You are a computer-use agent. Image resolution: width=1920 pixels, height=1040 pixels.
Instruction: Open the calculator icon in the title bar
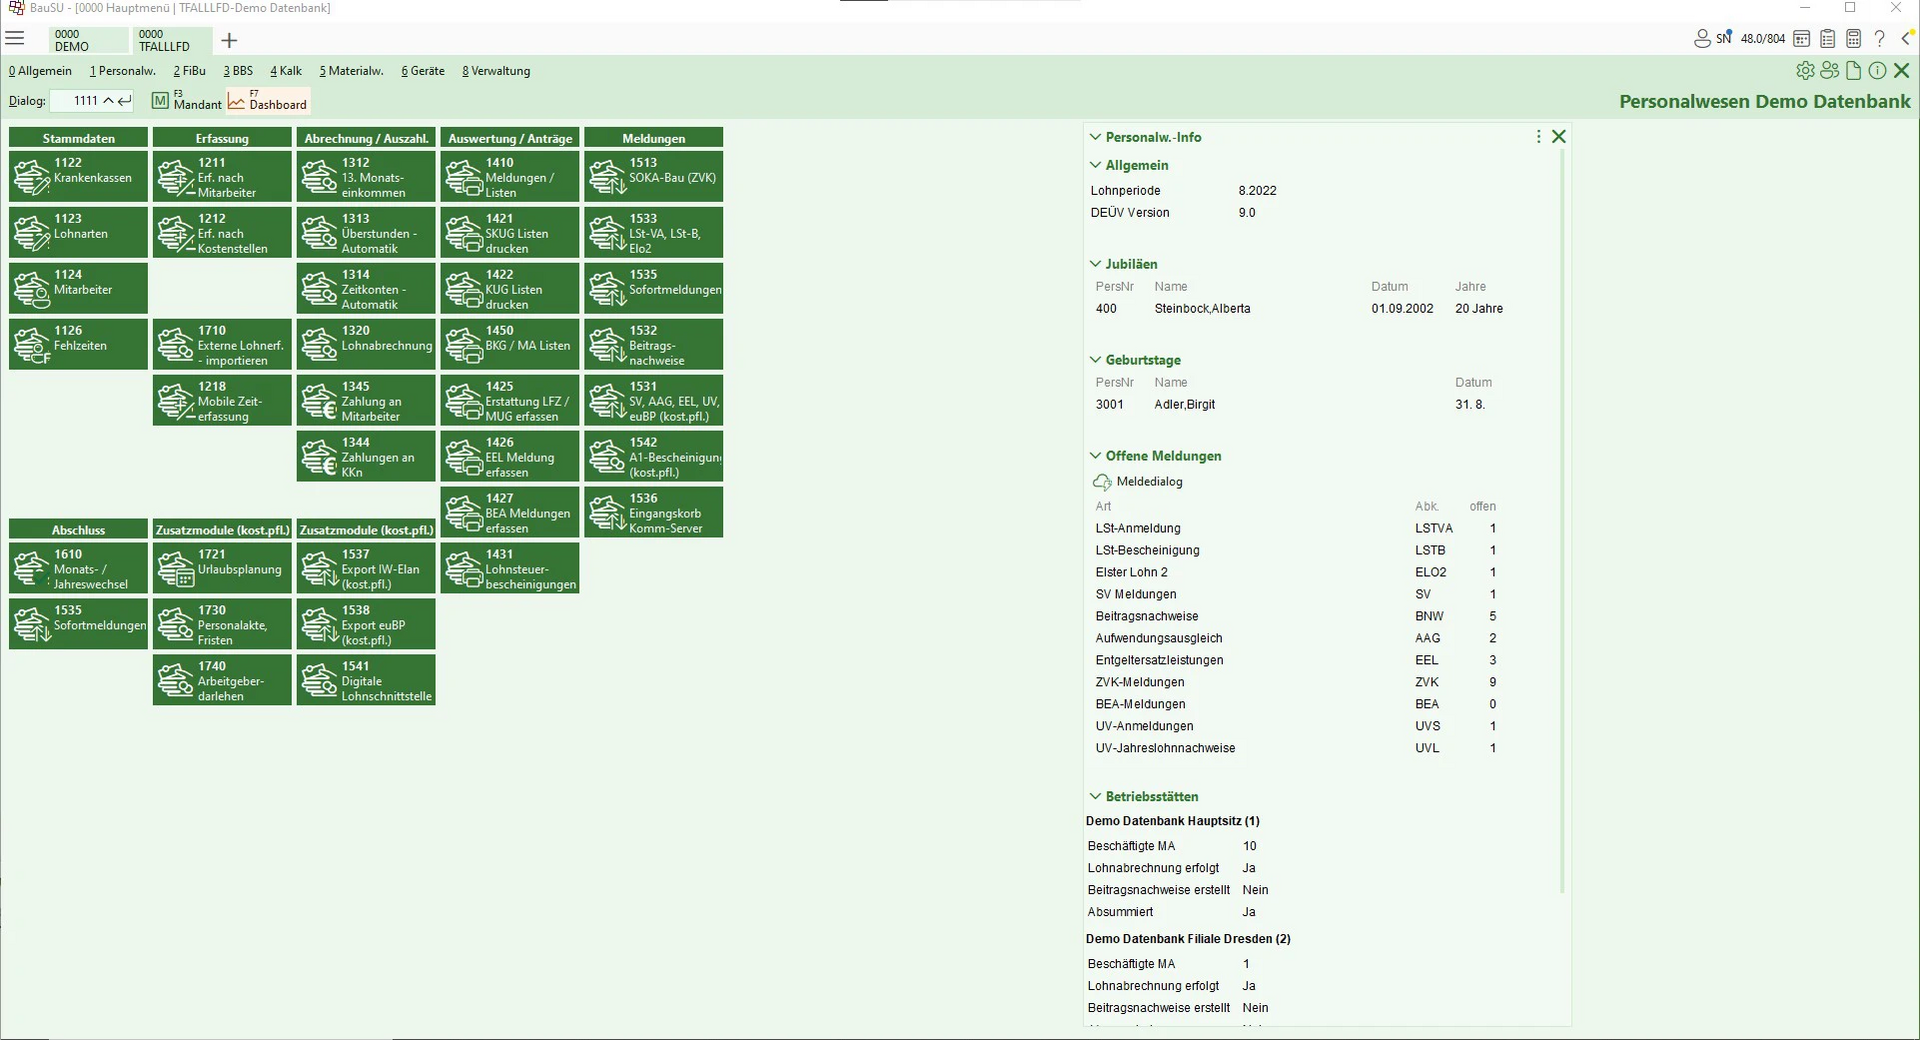point(1854,38)
